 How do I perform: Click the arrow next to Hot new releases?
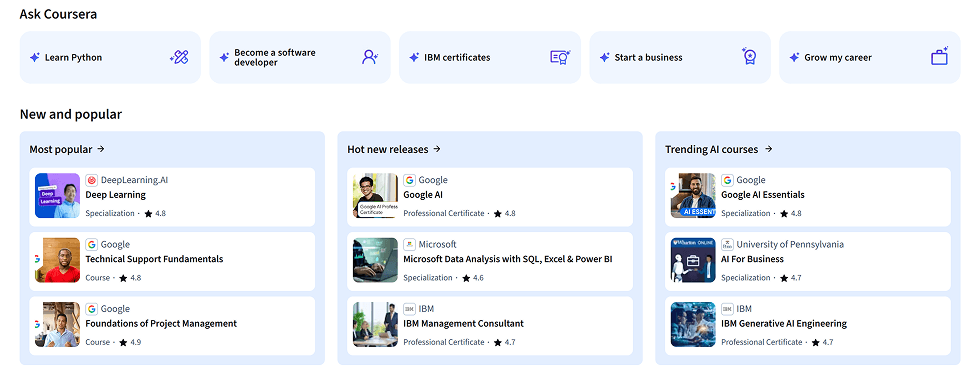click(x=437, y=149)
